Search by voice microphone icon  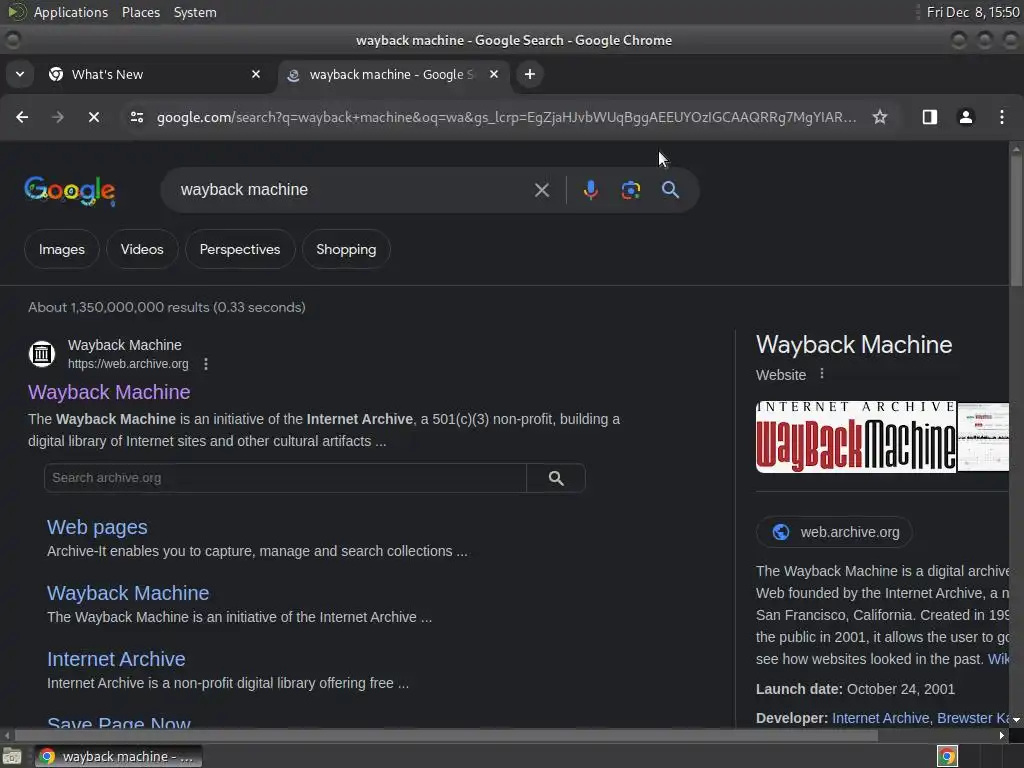590,190
